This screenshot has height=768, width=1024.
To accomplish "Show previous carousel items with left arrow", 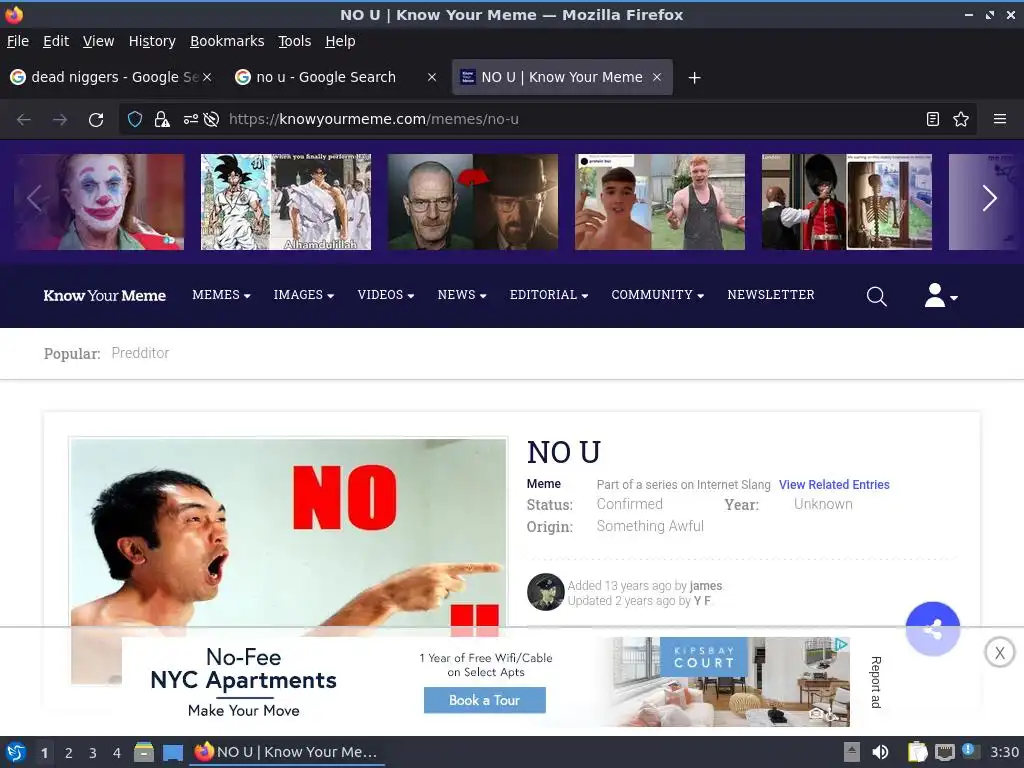I will [34, 199].
